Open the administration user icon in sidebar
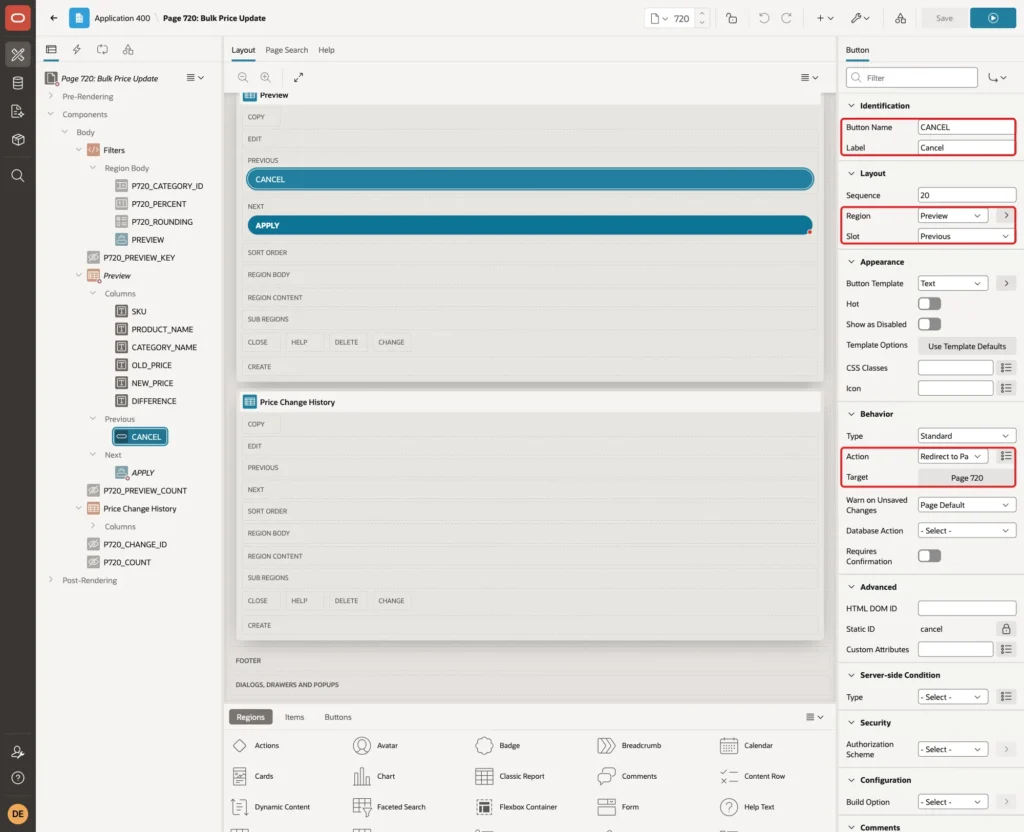This screenshot has height=832, width=1024. click(x=18, y=752)
